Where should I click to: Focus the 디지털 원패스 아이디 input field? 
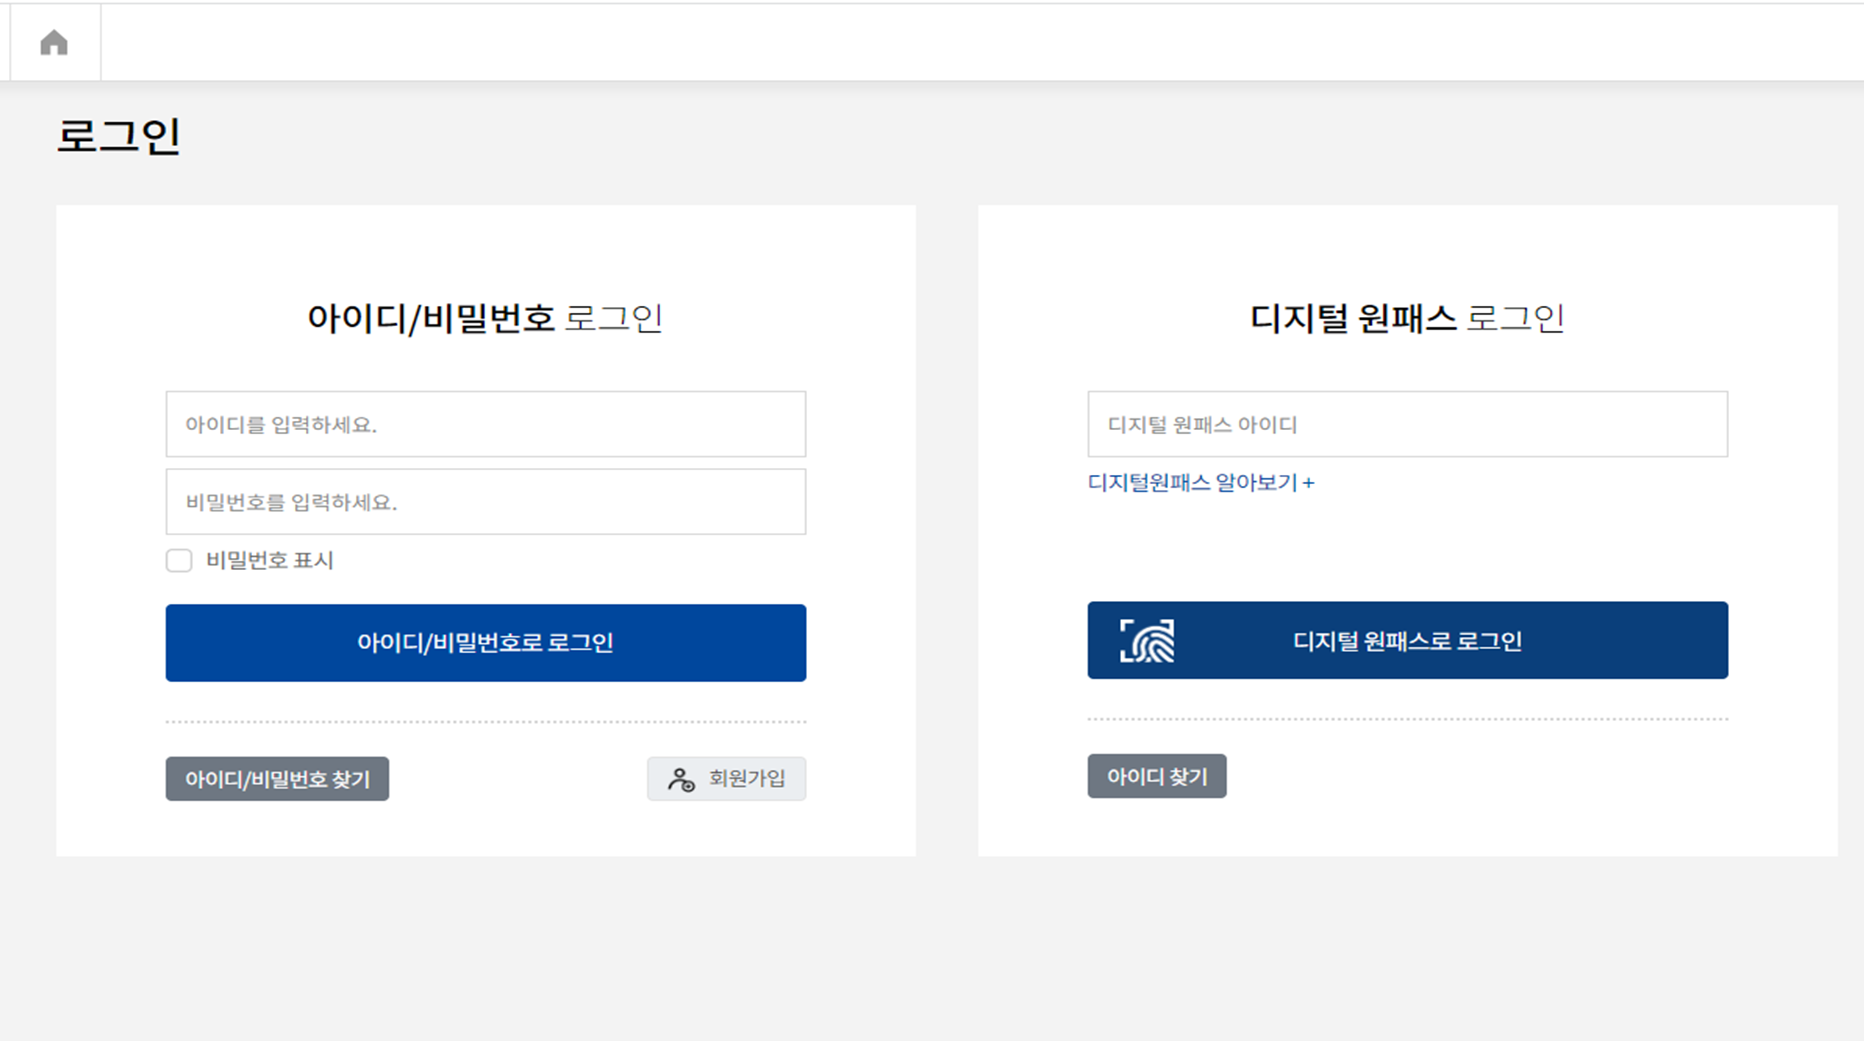point(1408,424)
